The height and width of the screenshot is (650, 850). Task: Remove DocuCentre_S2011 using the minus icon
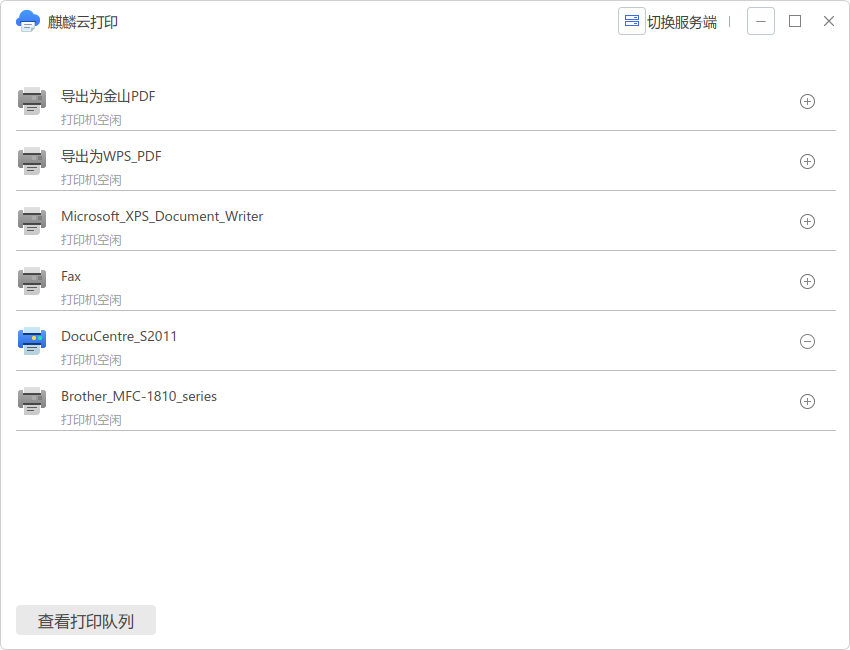click(x=807, y=342)
